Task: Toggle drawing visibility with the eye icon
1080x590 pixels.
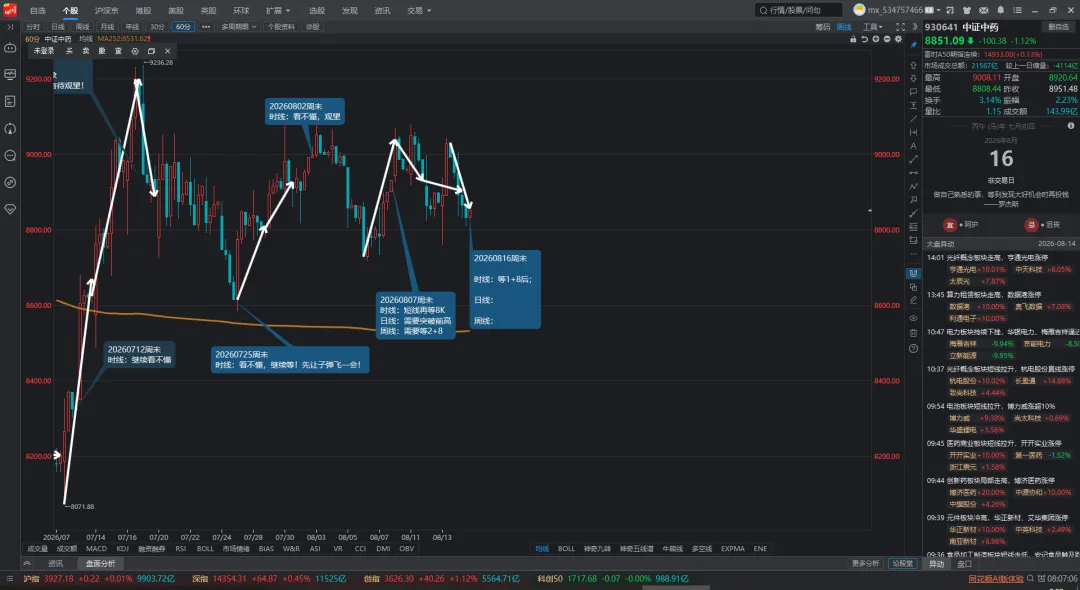Action: [913, 318]
